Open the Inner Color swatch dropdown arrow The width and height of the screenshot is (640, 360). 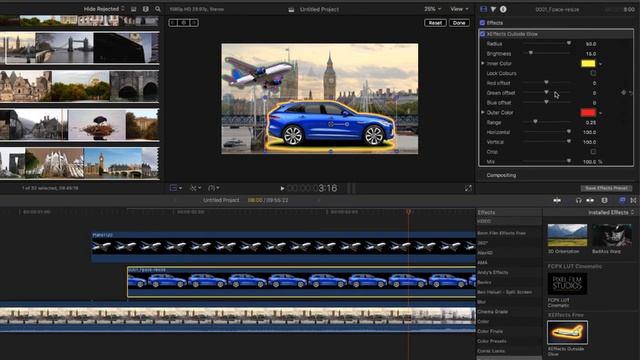pyautogui.click(x=600, y=64)
